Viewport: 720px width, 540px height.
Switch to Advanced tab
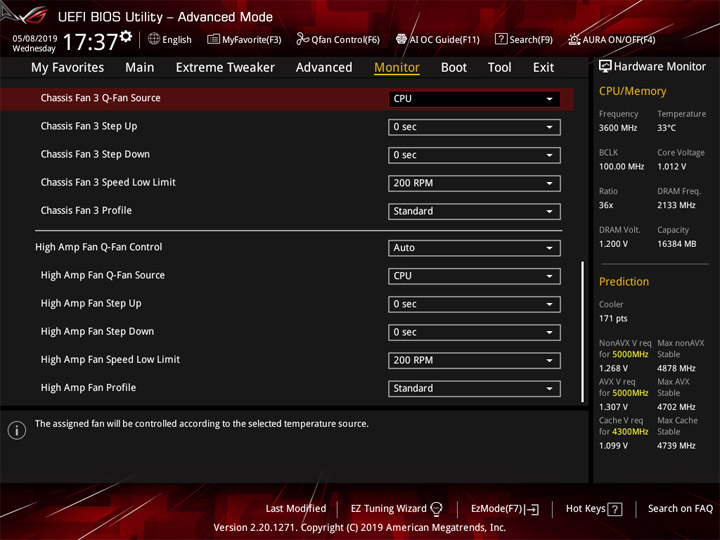tap(324, 68)
